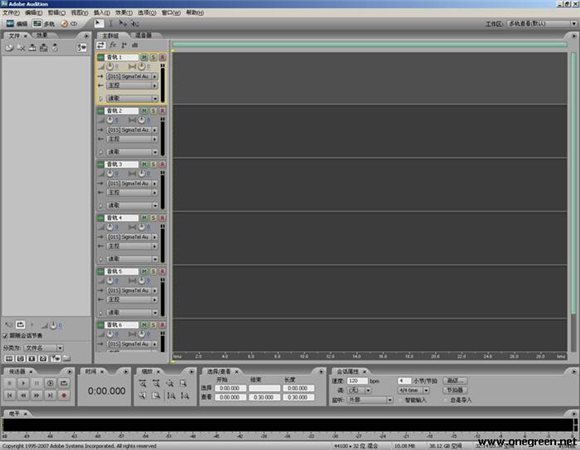The height and width of the screenshot is (450, 580).
Task: Open automation mode 读取 dropdown on 音轨 4
Action: click(x=132, y=259)
